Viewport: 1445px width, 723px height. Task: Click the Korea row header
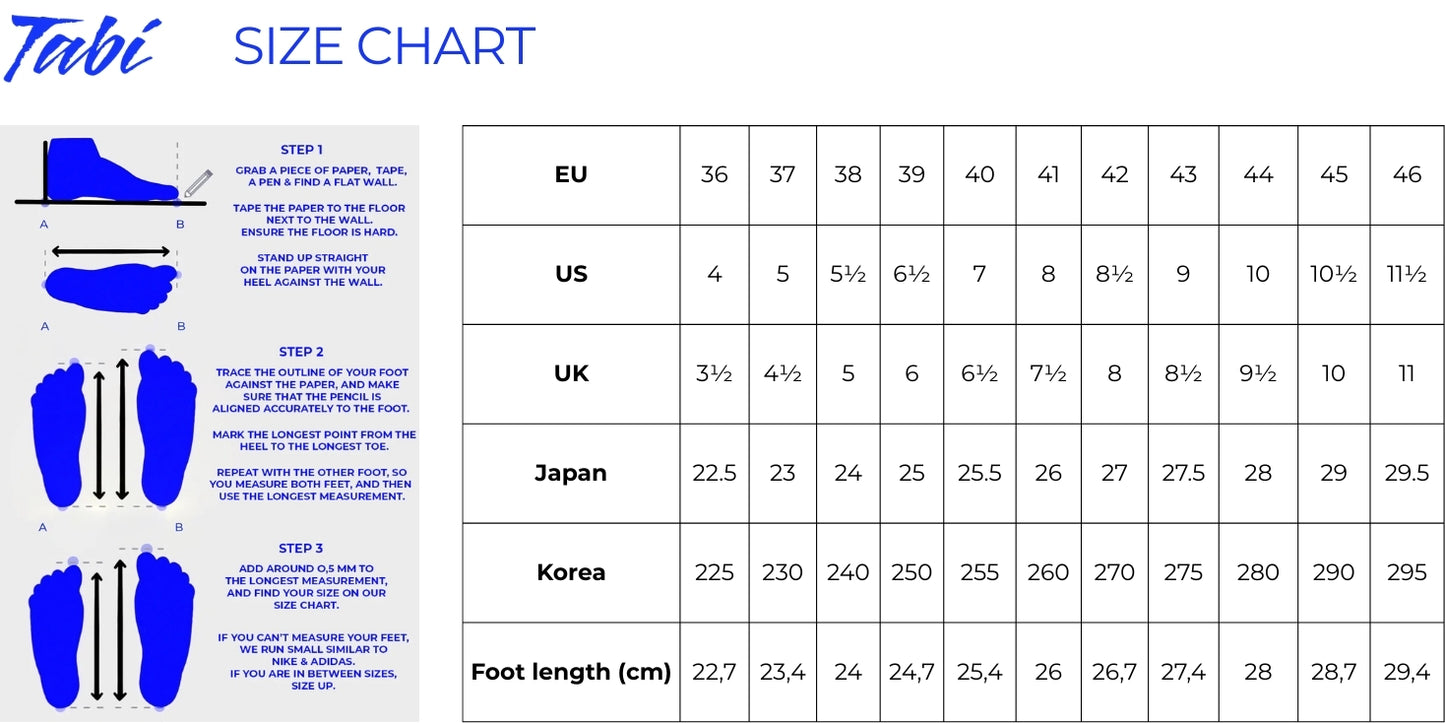[571, 573]
